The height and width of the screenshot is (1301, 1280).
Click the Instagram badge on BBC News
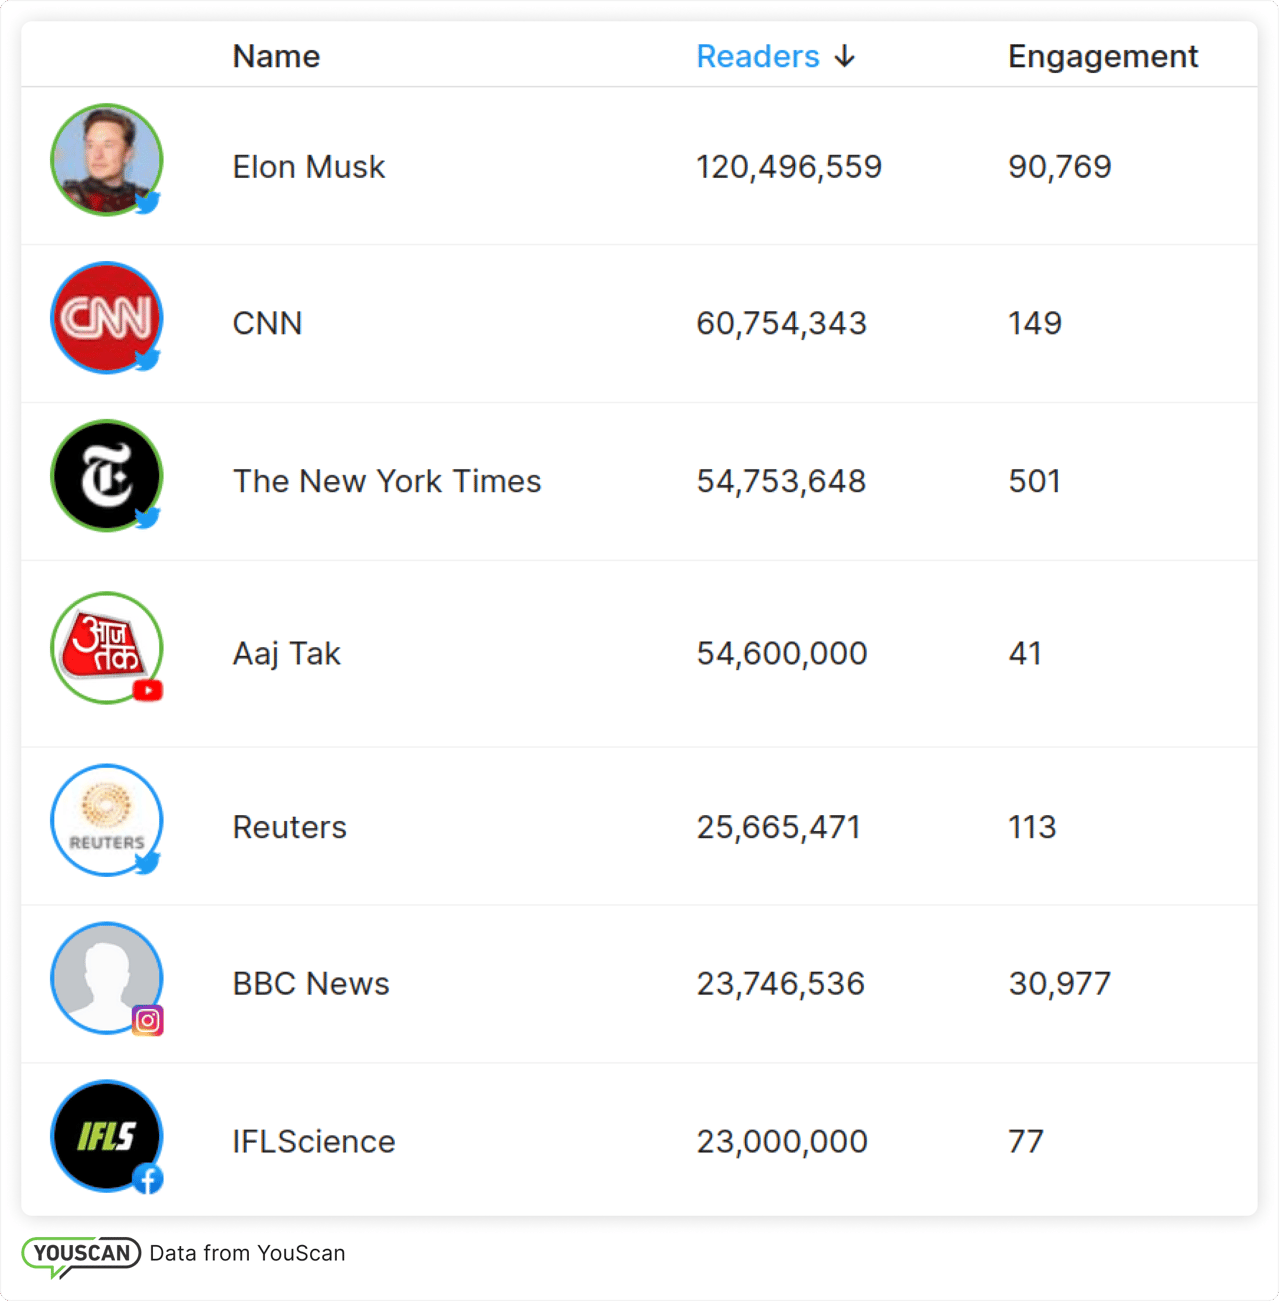(x=148, y=1020)
